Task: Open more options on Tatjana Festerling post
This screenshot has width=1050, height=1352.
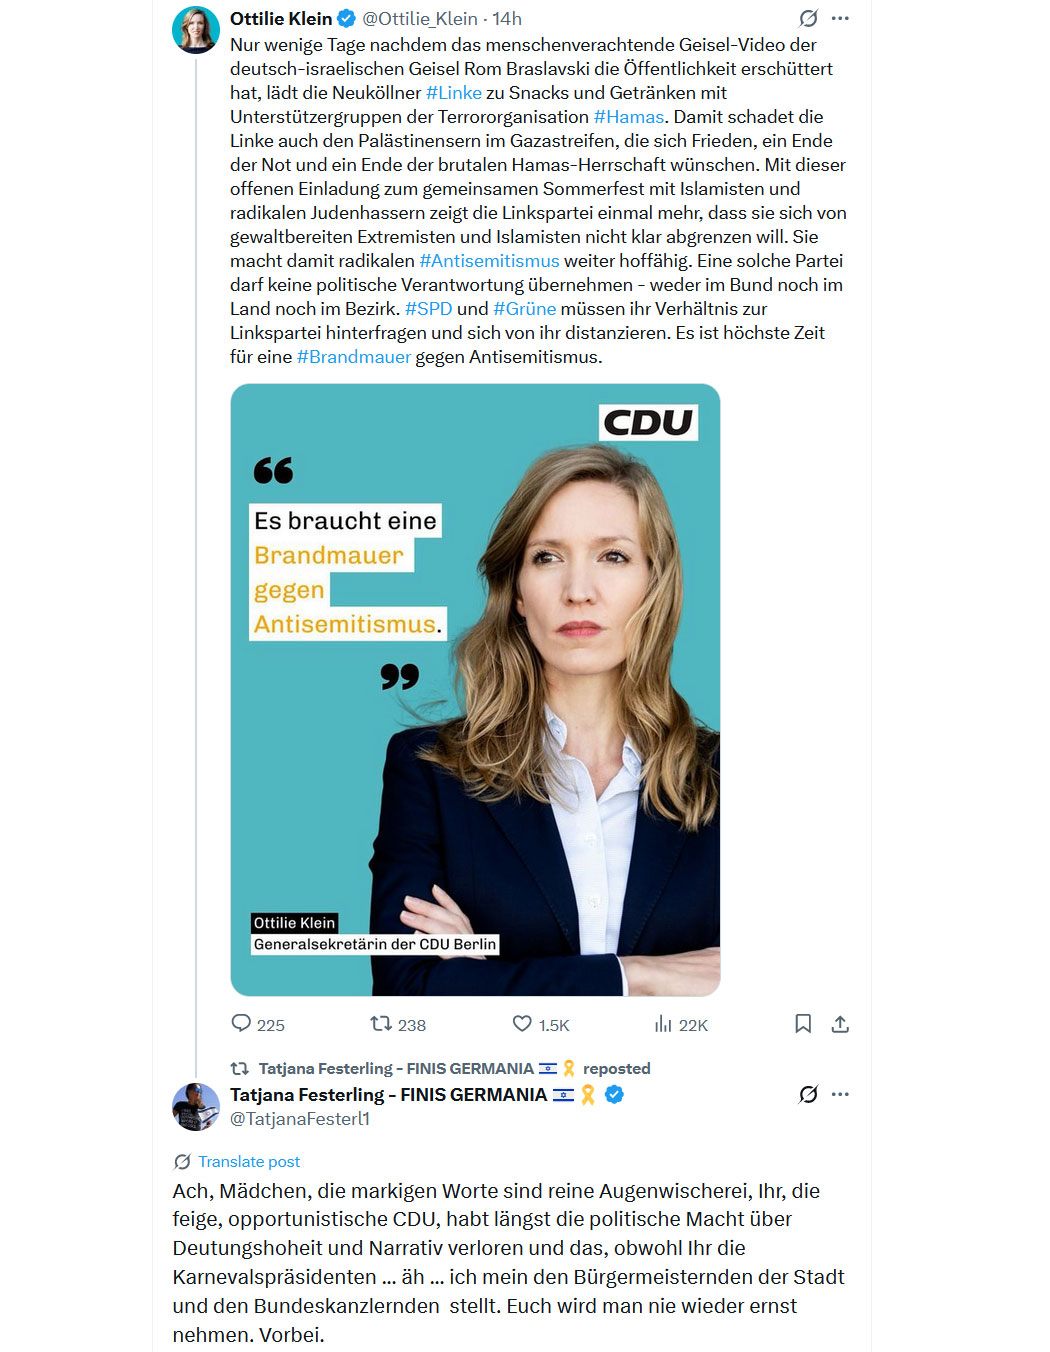Action: (840, 1094)
